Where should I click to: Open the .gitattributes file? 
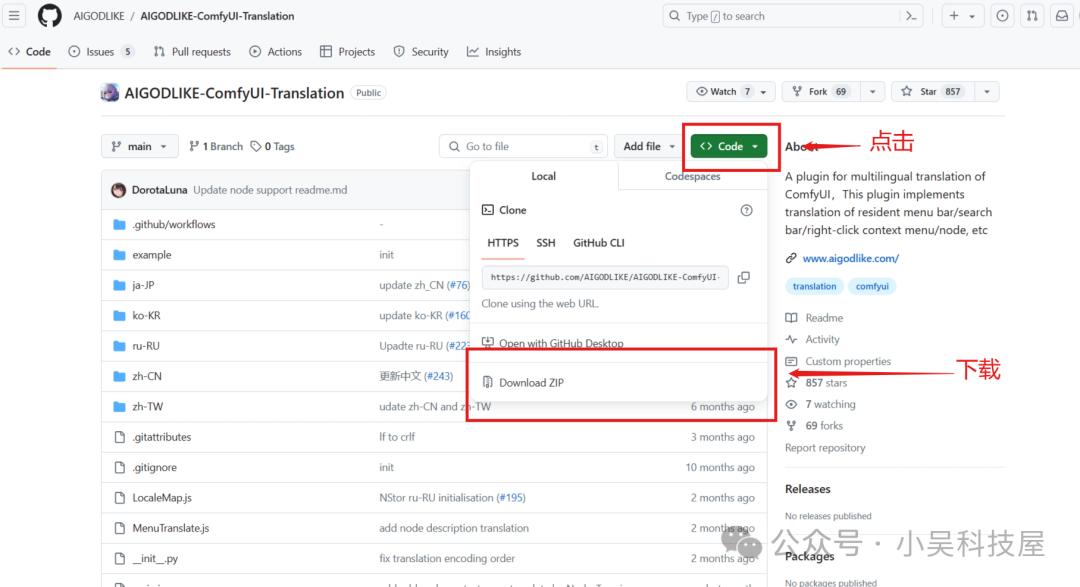[162, 437]
